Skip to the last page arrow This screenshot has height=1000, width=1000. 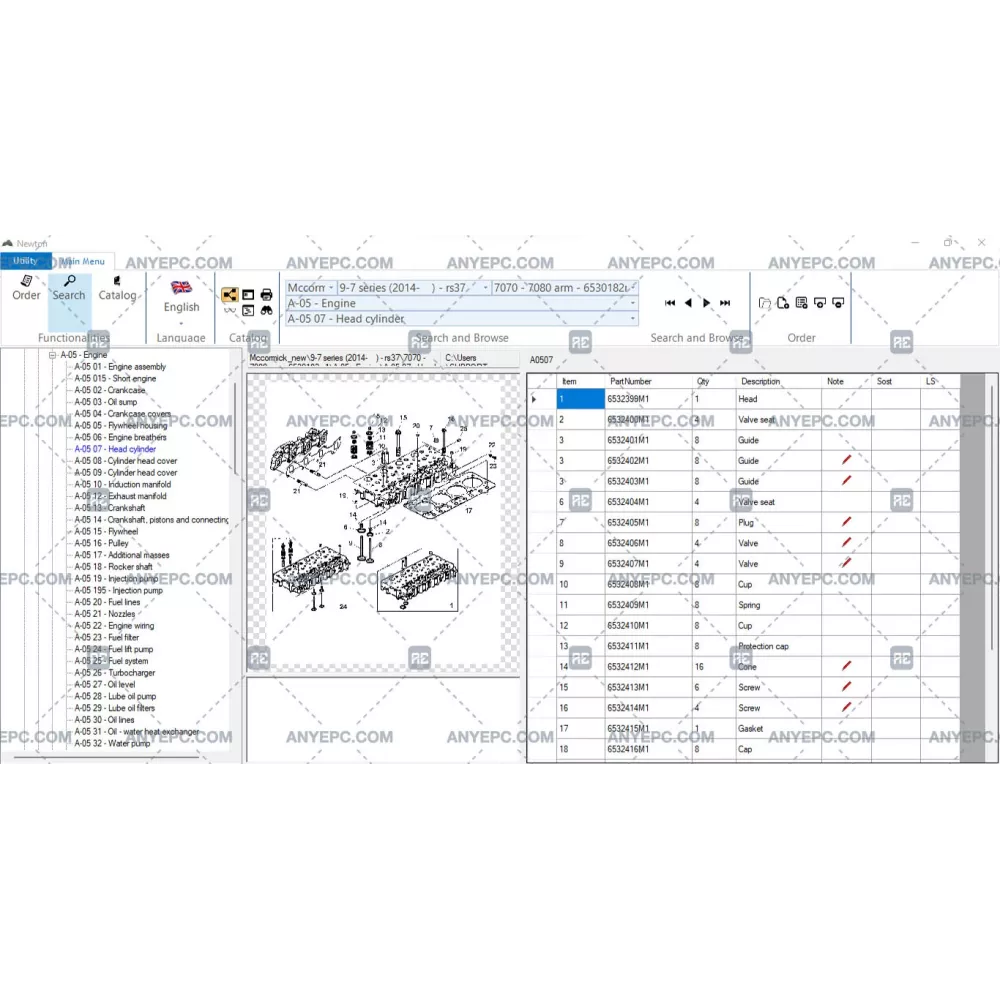(725, 303)
